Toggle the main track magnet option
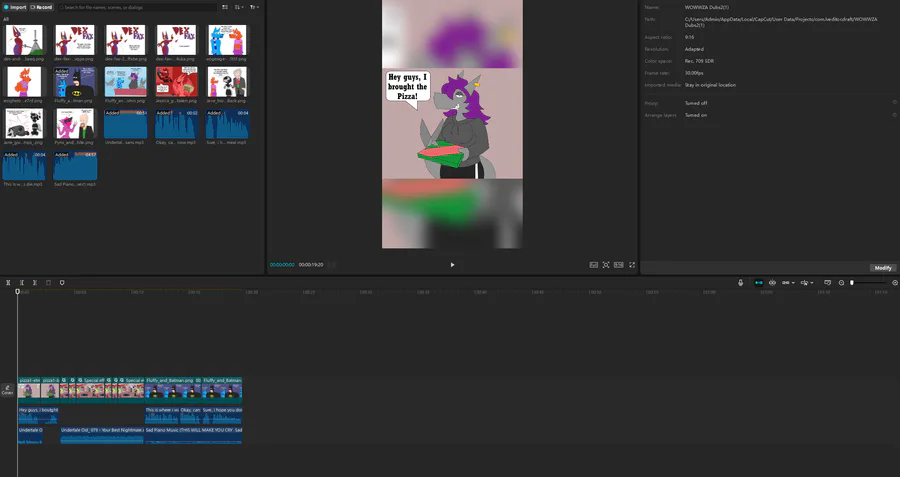Screen dimensions: 900x477 point(759,282)
